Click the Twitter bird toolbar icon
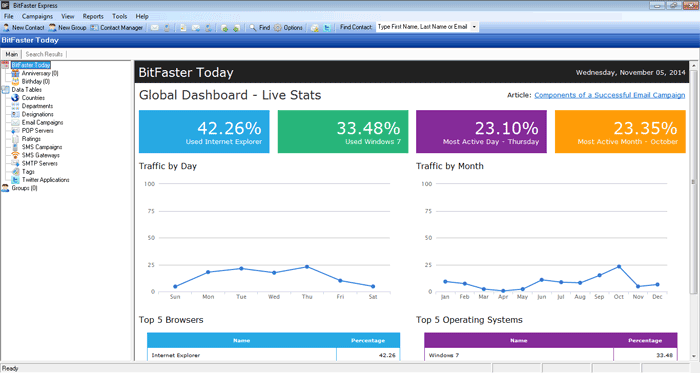 point(327,28)
